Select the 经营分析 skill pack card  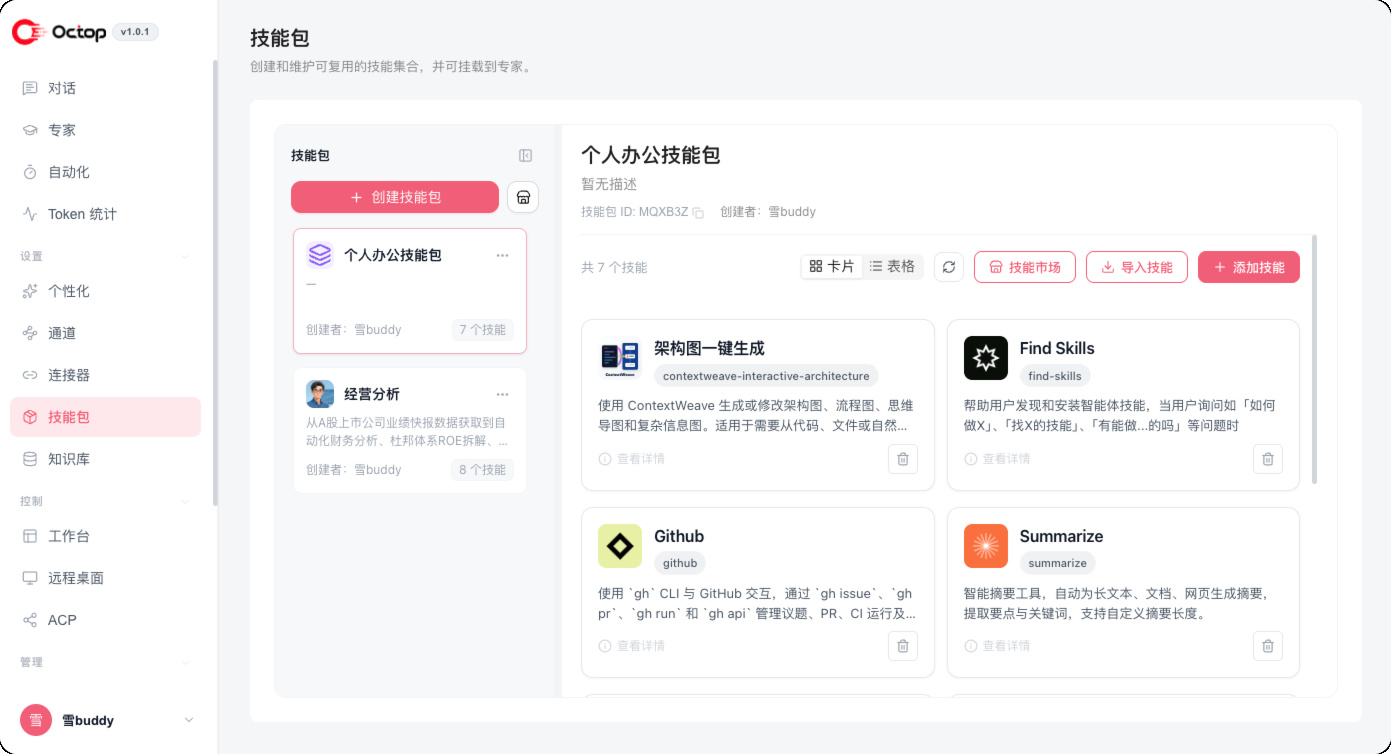click(x=410, y=430)
